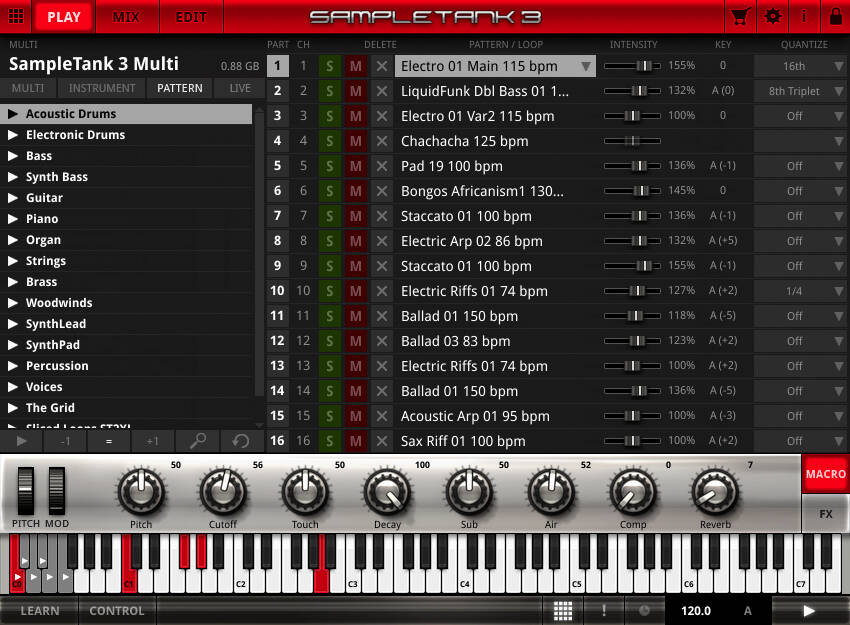Start playback with bottom-right play button
850x625 pixels.
[809, 611]
